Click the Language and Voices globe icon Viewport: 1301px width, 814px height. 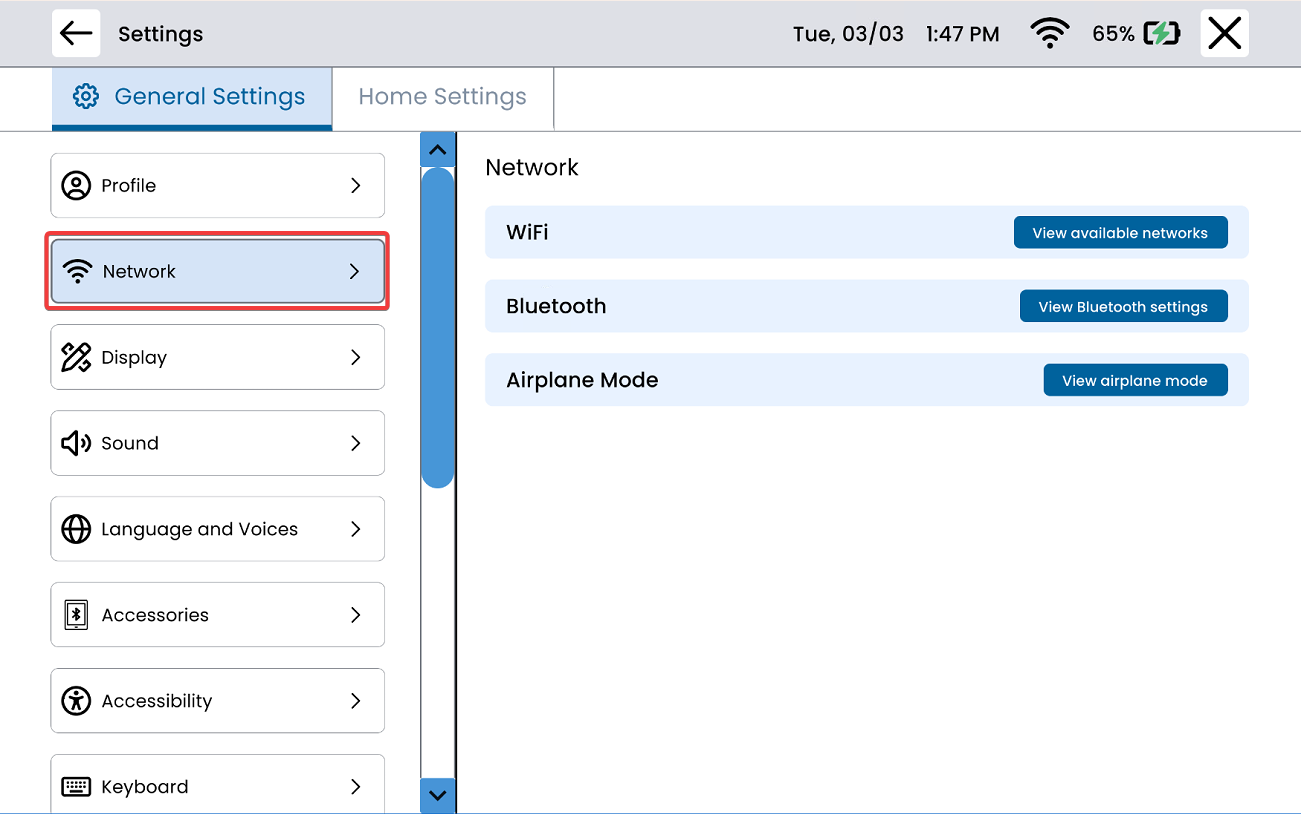pyautogui.click(x=76, y=529)
